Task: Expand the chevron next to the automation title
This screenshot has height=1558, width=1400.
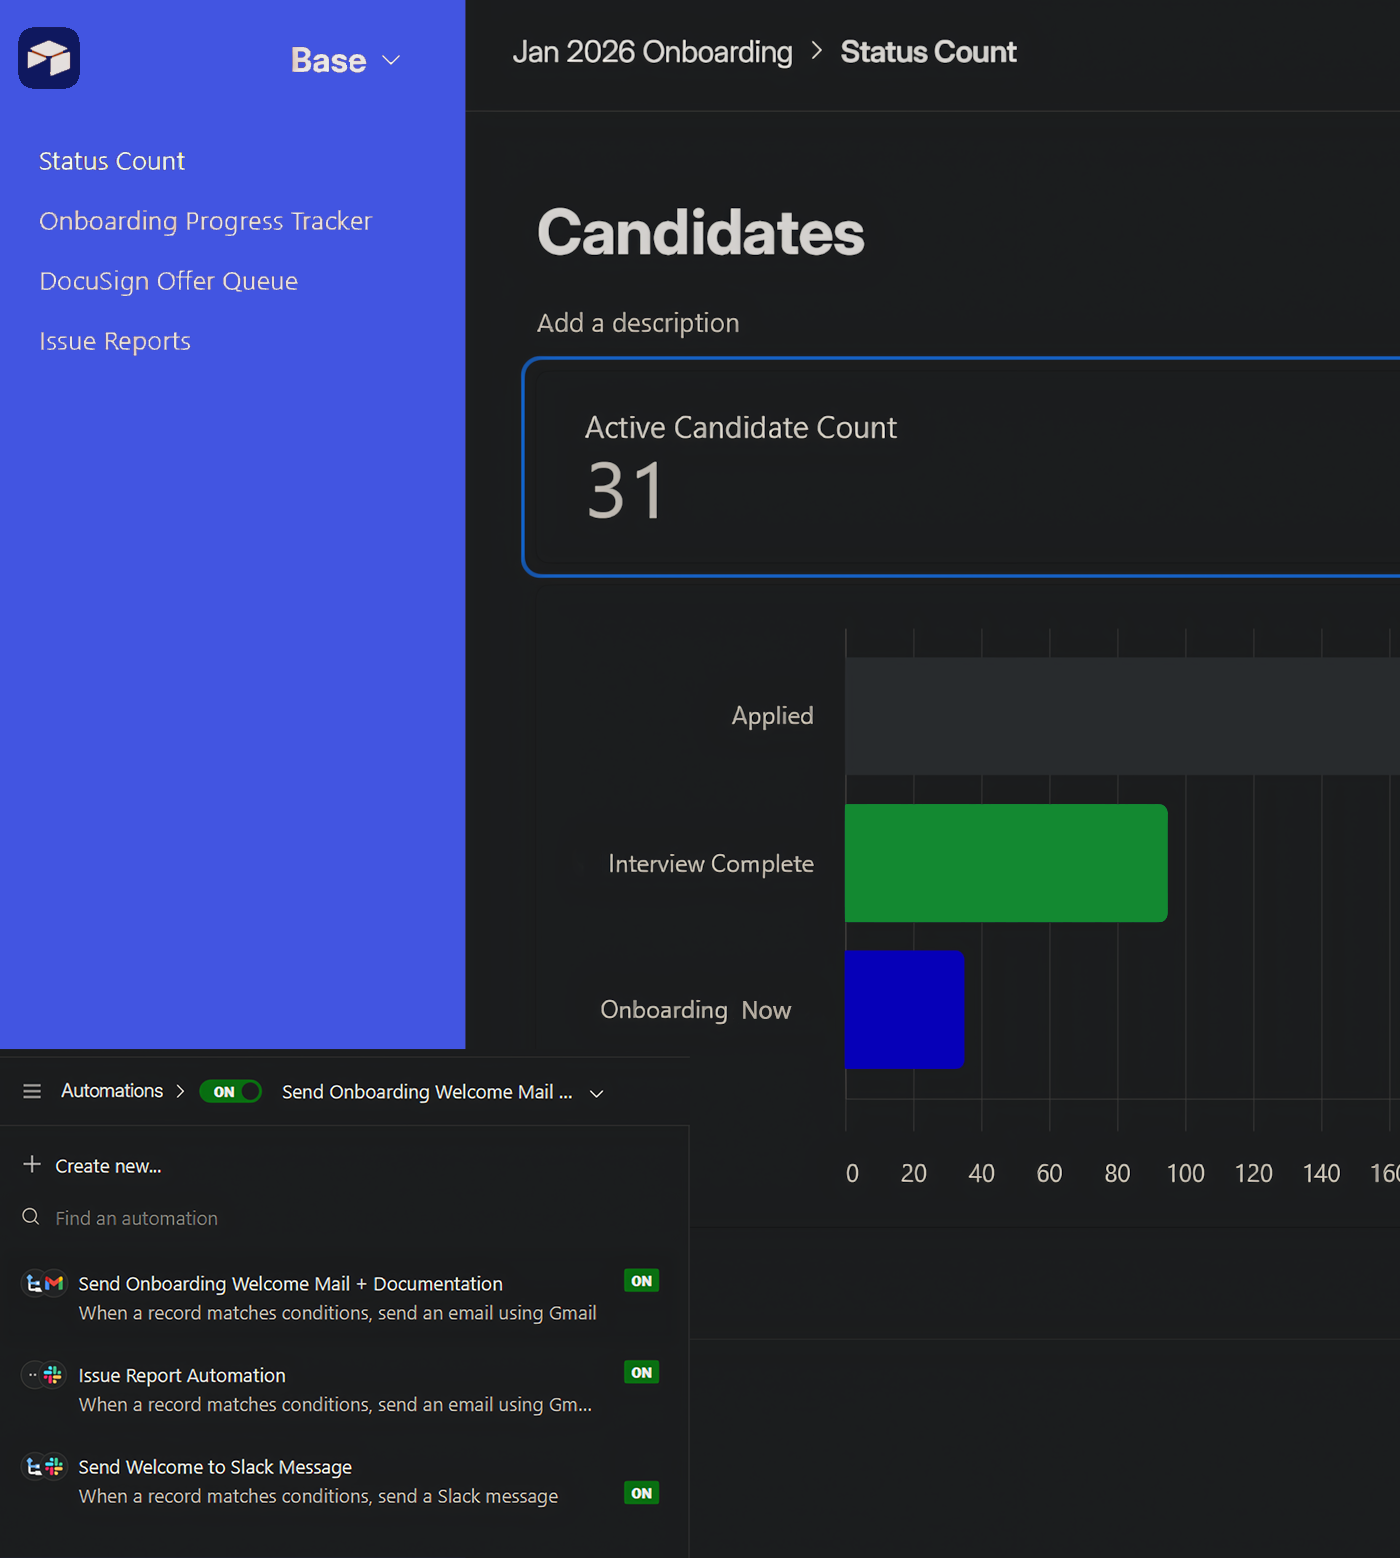Action: pos(597,1092)
